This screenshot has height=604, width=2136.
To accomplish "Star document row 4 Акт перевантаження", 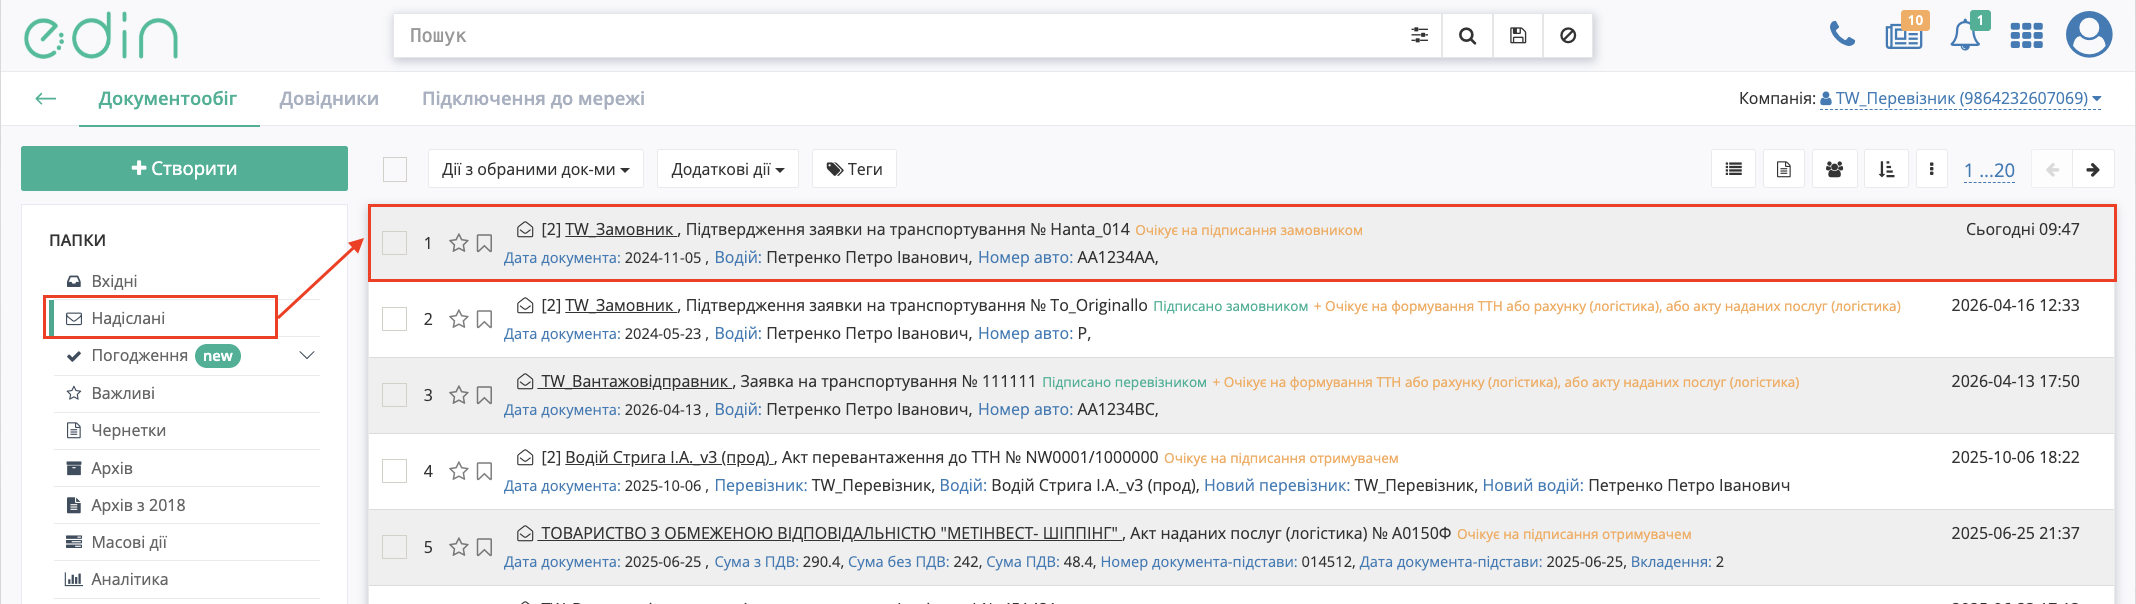I will [459, 471].
